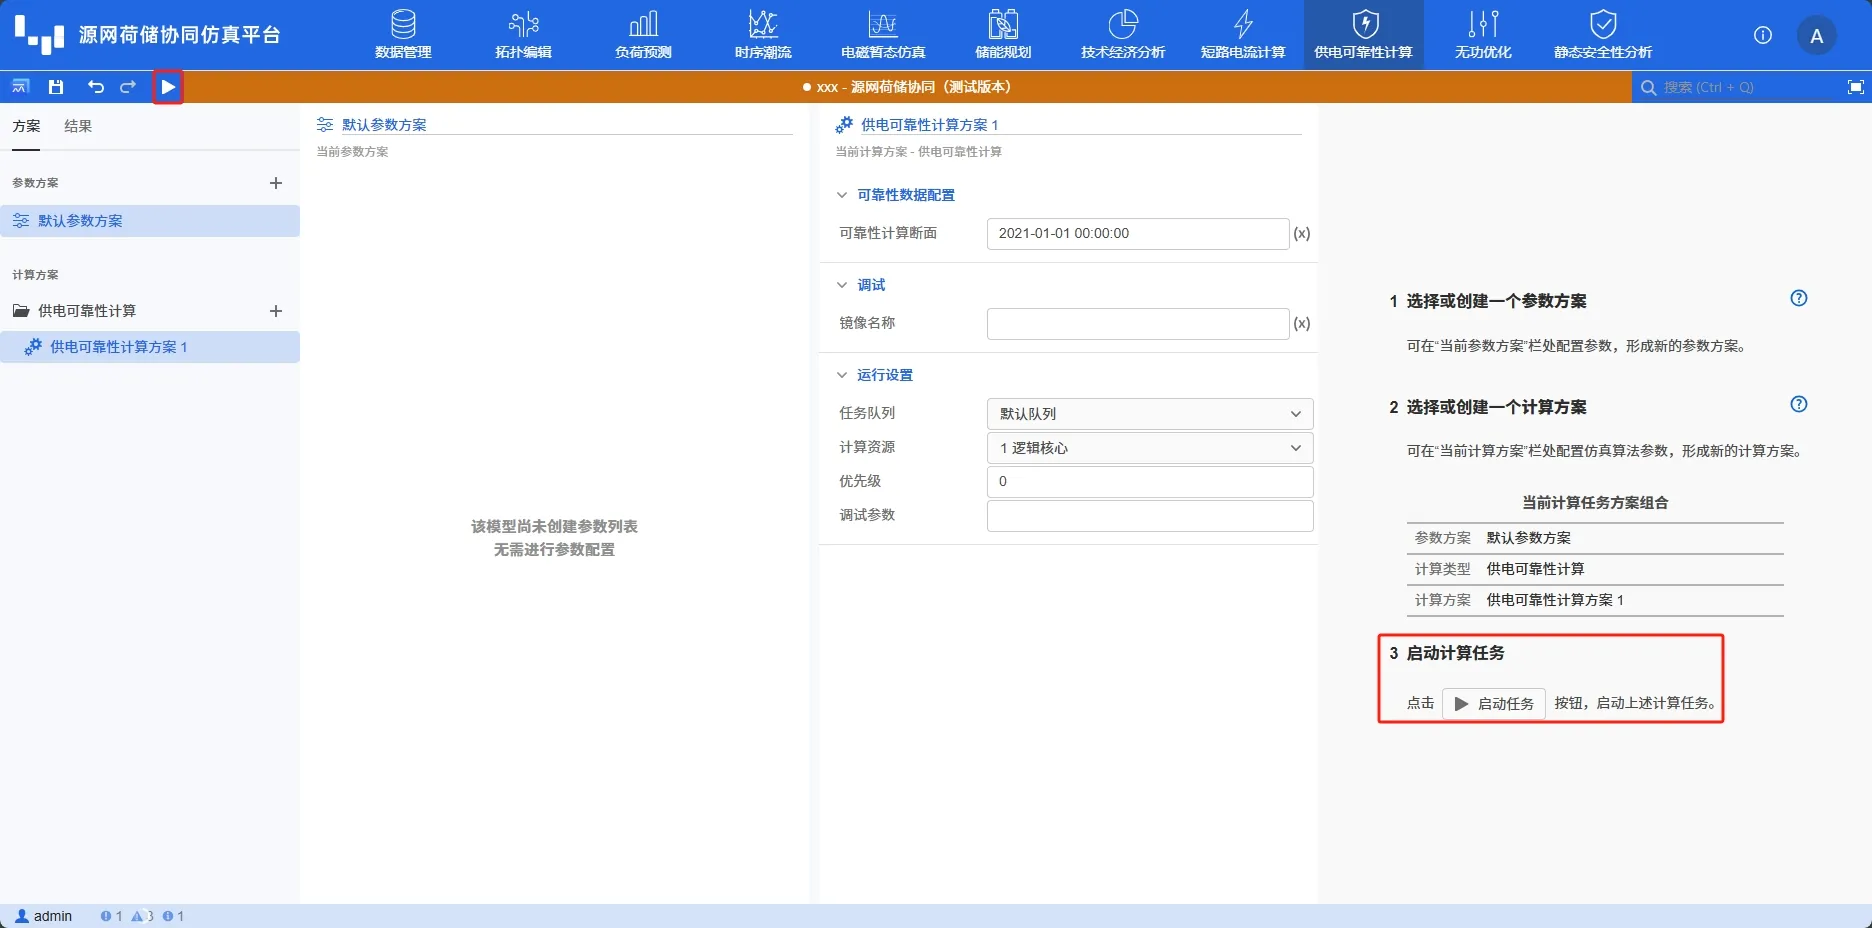The height and width of the screenshot is (928, 1872).
Task: Switch to the 结果 tab
Action: (x=78, y=126)
